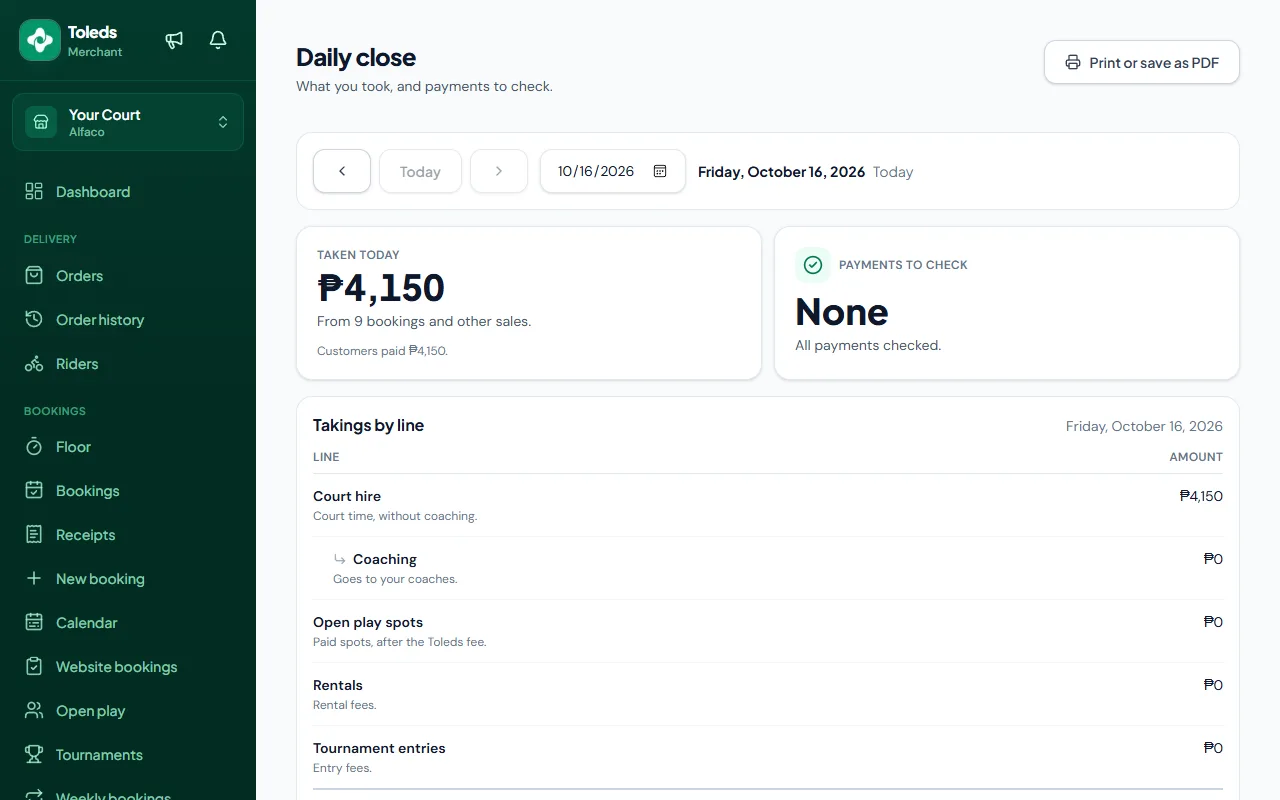Open date picker calendar icon
This screenshot has width=1280, height=800.
[660, 171]
